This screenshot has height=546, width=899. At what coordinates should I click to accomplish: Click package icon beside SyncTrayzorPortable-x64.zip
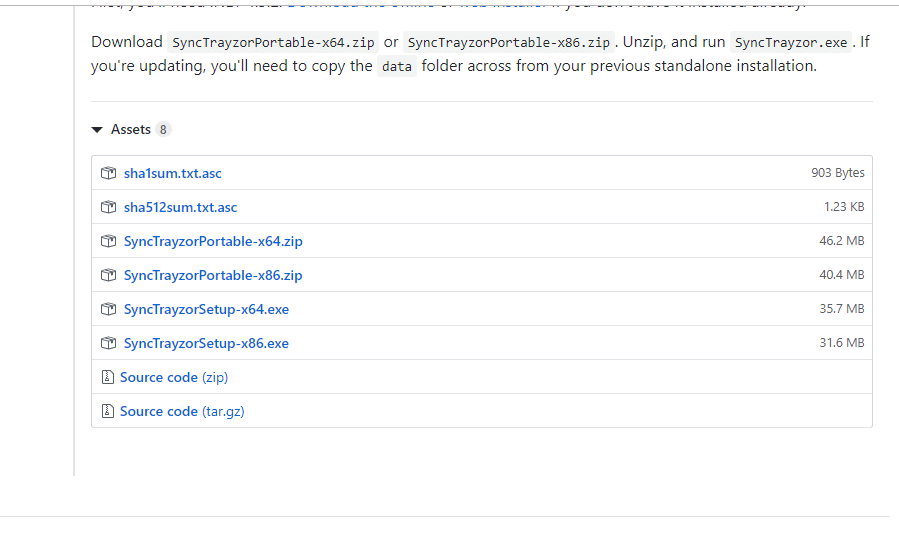coord(108,241)
